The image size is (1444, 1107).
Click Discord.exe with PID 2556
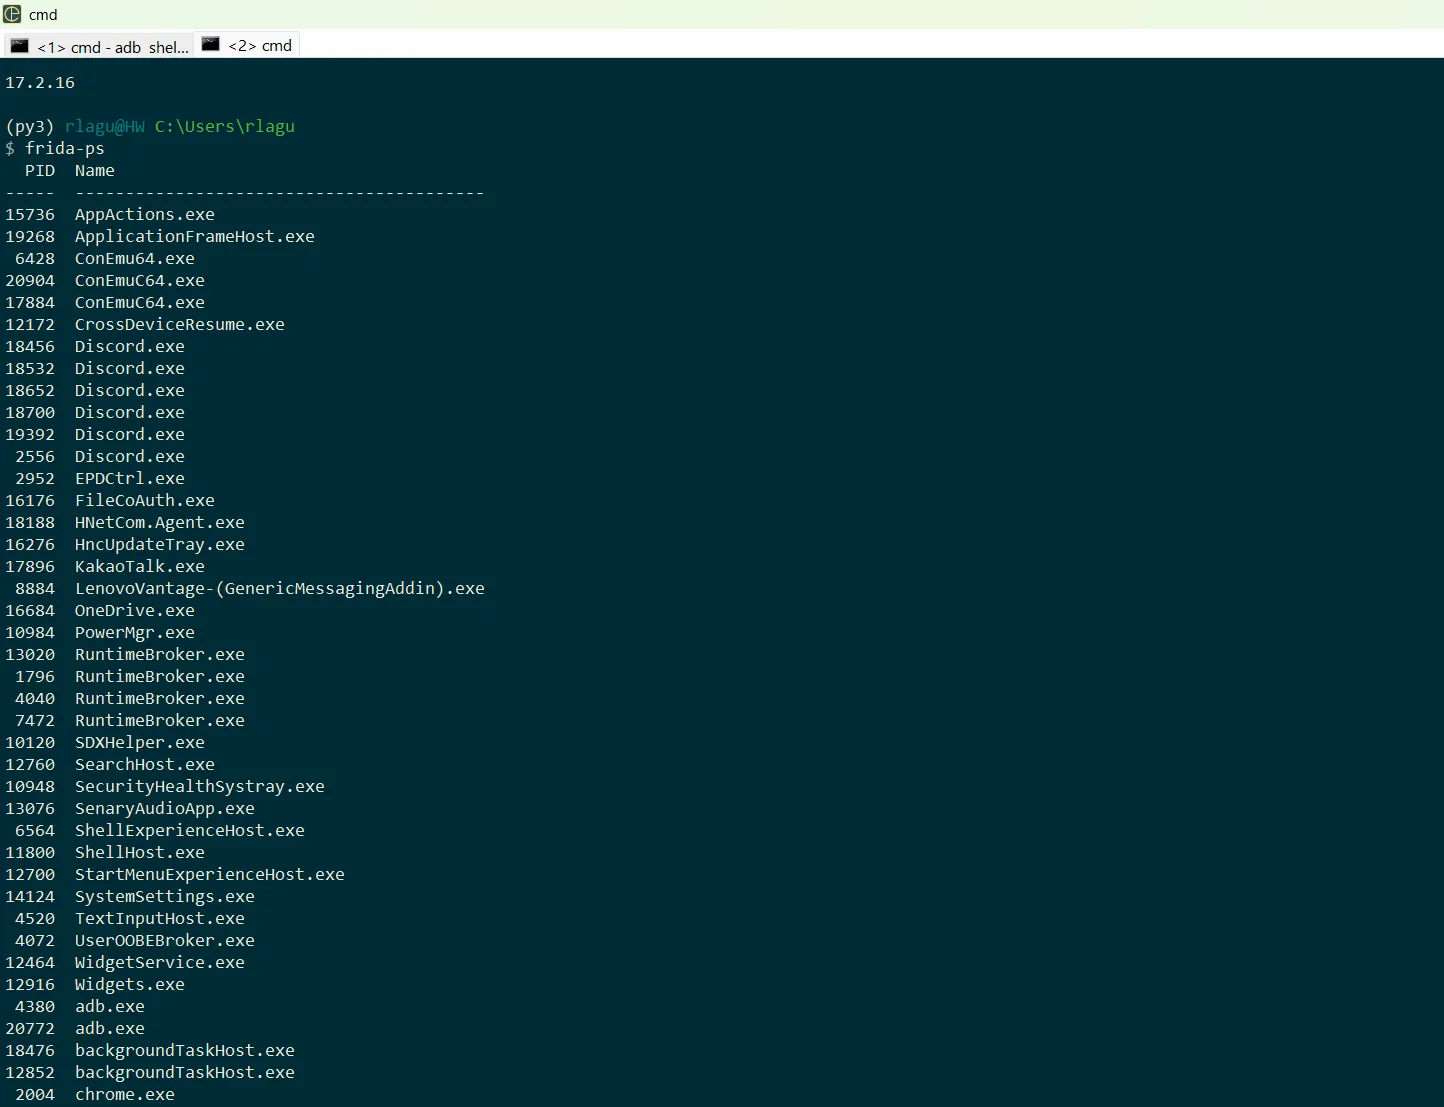[x=130, y=456]
